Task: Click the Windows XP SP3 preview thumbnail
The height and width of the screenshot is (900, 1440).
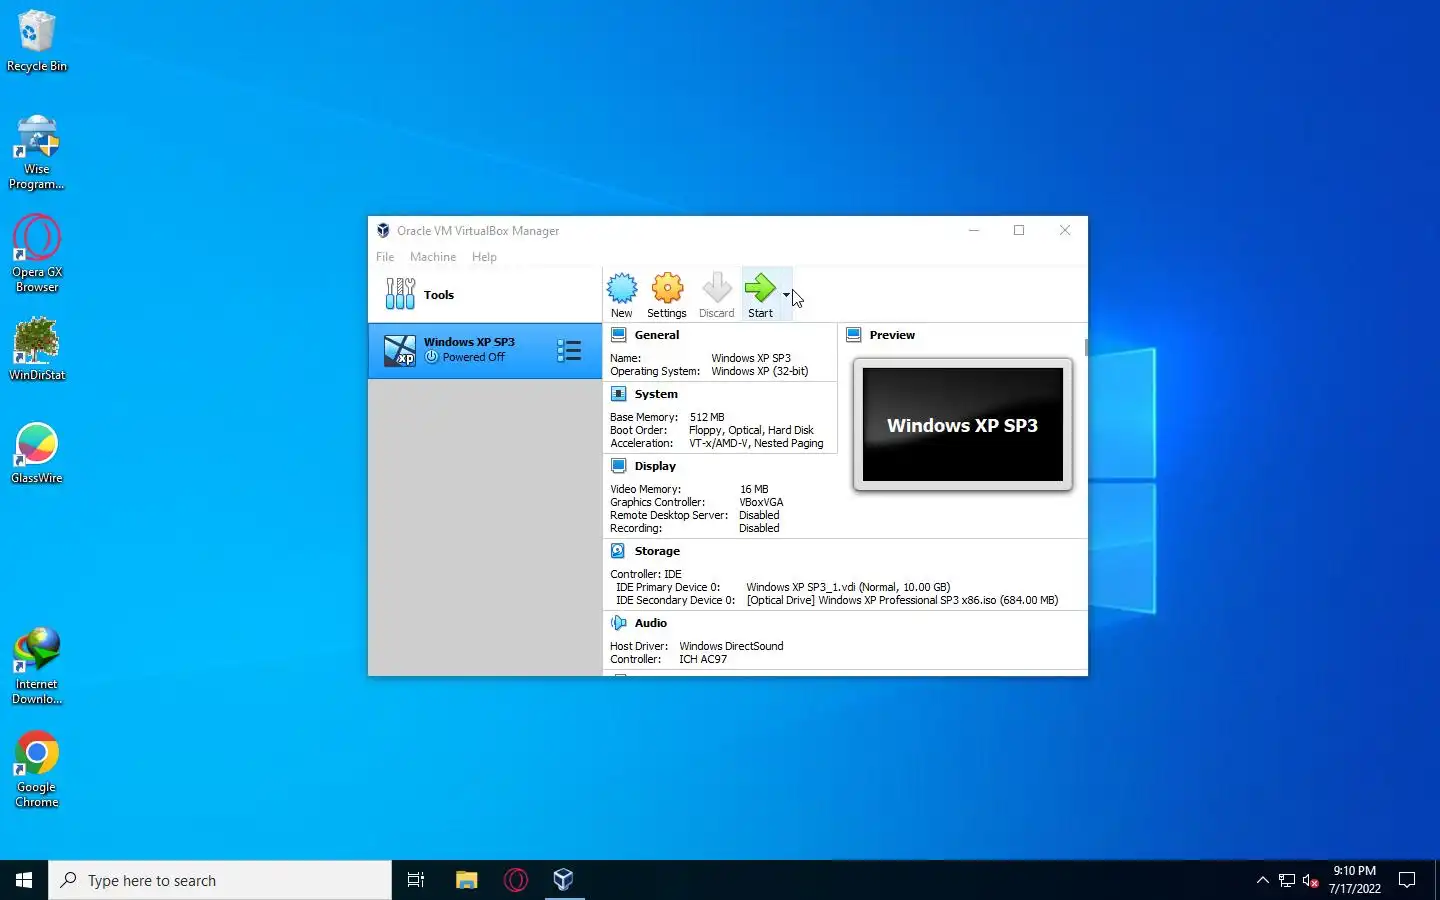Action: [x=963, y=425]
